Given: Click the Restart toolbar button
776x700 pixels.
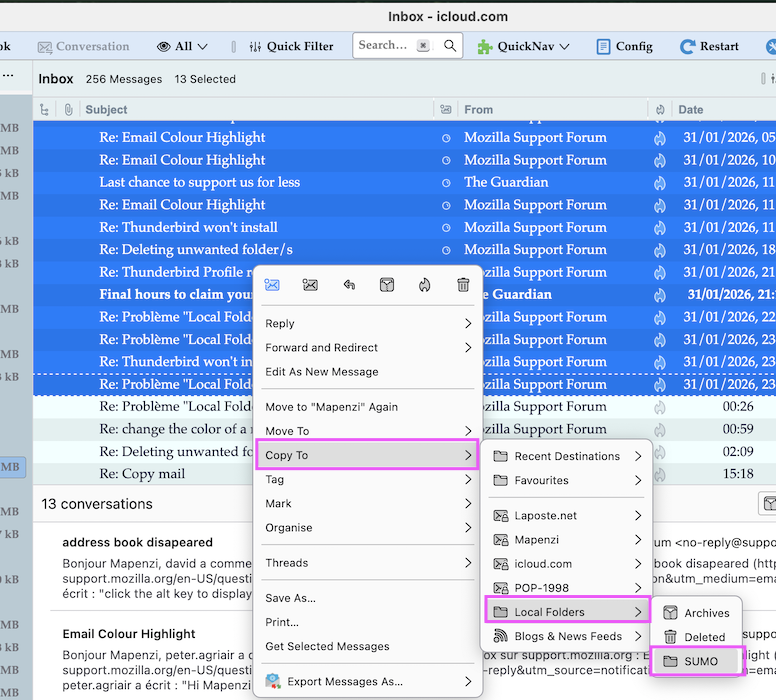Looking at the screenshot, I should pyautogui.click(x=709, y=46).
